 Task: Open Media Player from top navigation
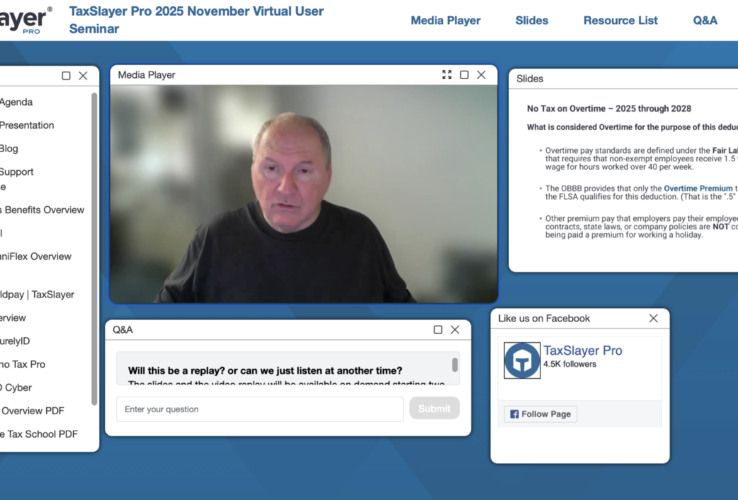tap(445, 20)
